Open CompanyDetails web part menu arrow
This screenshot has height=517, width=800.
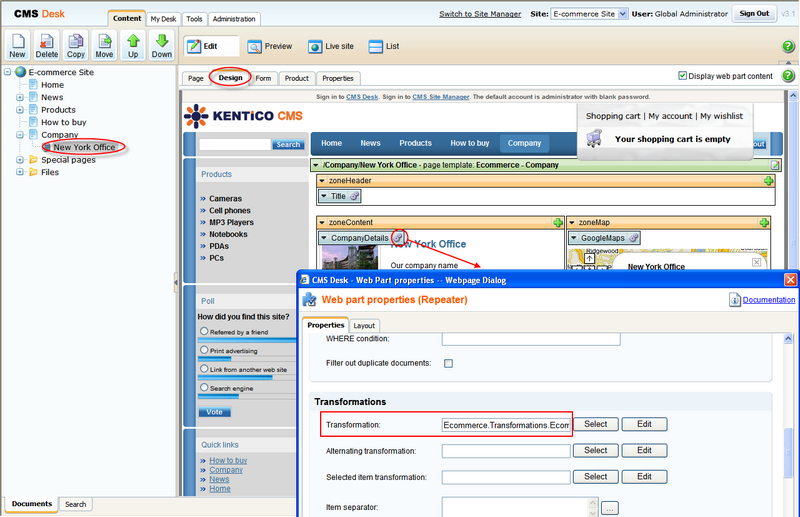[323, 238]
